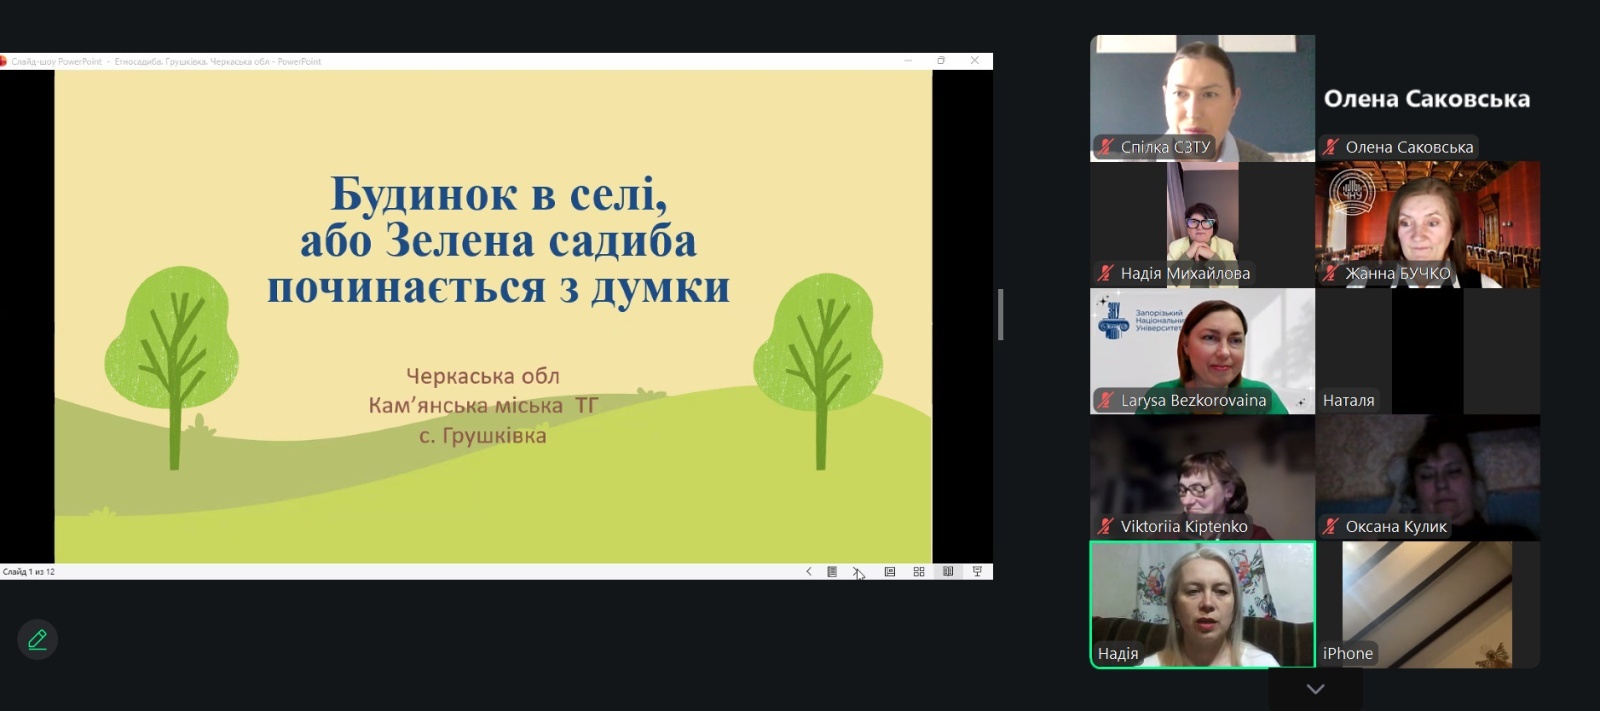The width and height of the screenshot is (1600, 711).
Task: Advance to next slide with right arrow
Action: 856,572
